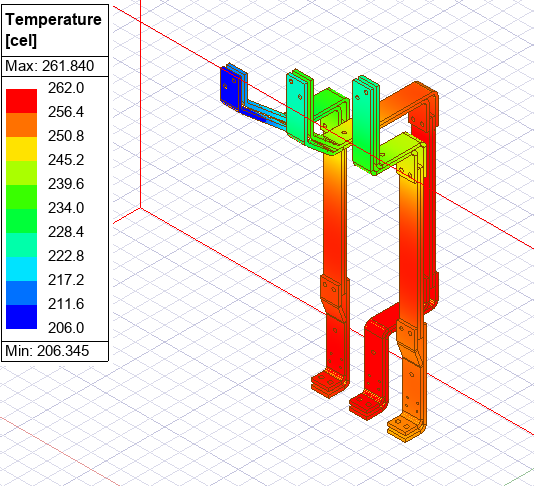Viewport: 534px width, 486px height.
Task: Click the 239.6 legend scale label
Action: [66, 184]
